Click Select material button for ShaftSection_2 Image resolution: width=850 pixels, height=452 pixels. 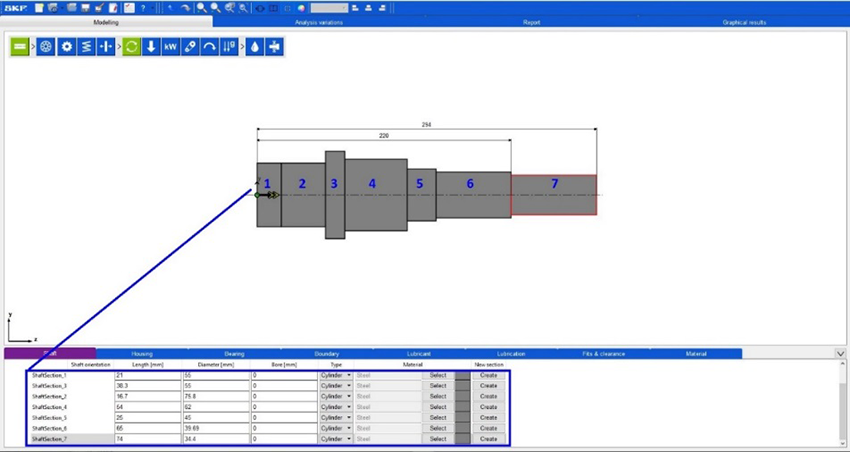click(438, 397)
